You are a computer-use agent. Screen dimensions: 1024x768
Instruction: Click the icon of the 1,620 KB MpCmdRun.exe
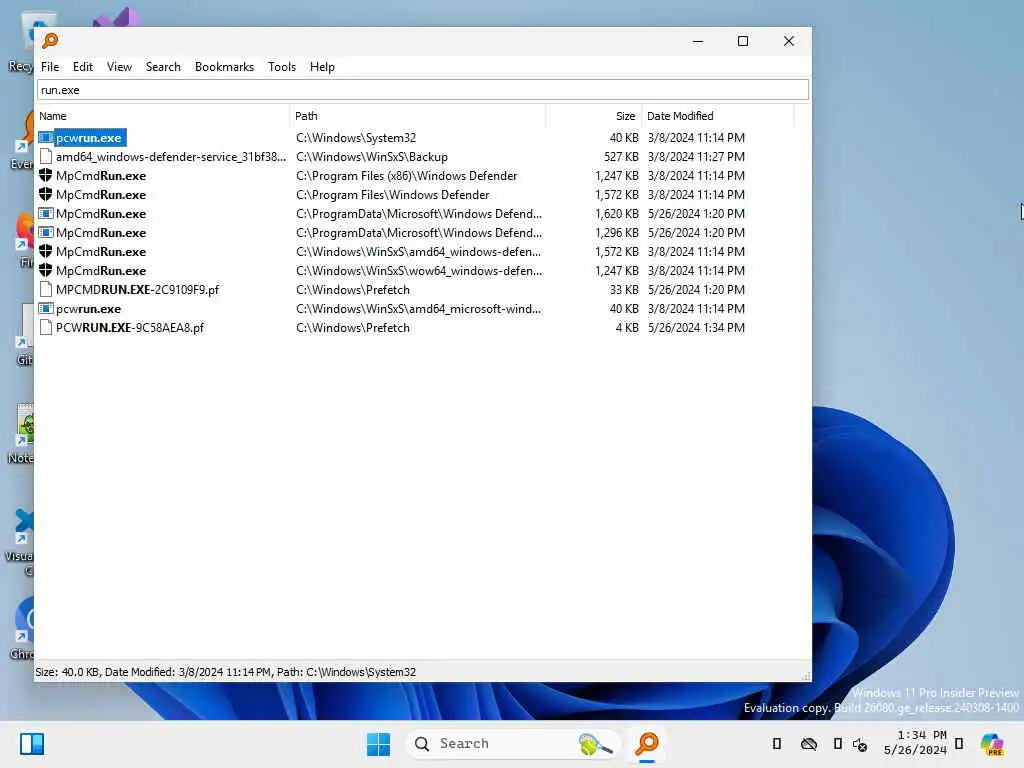(46, 214)
